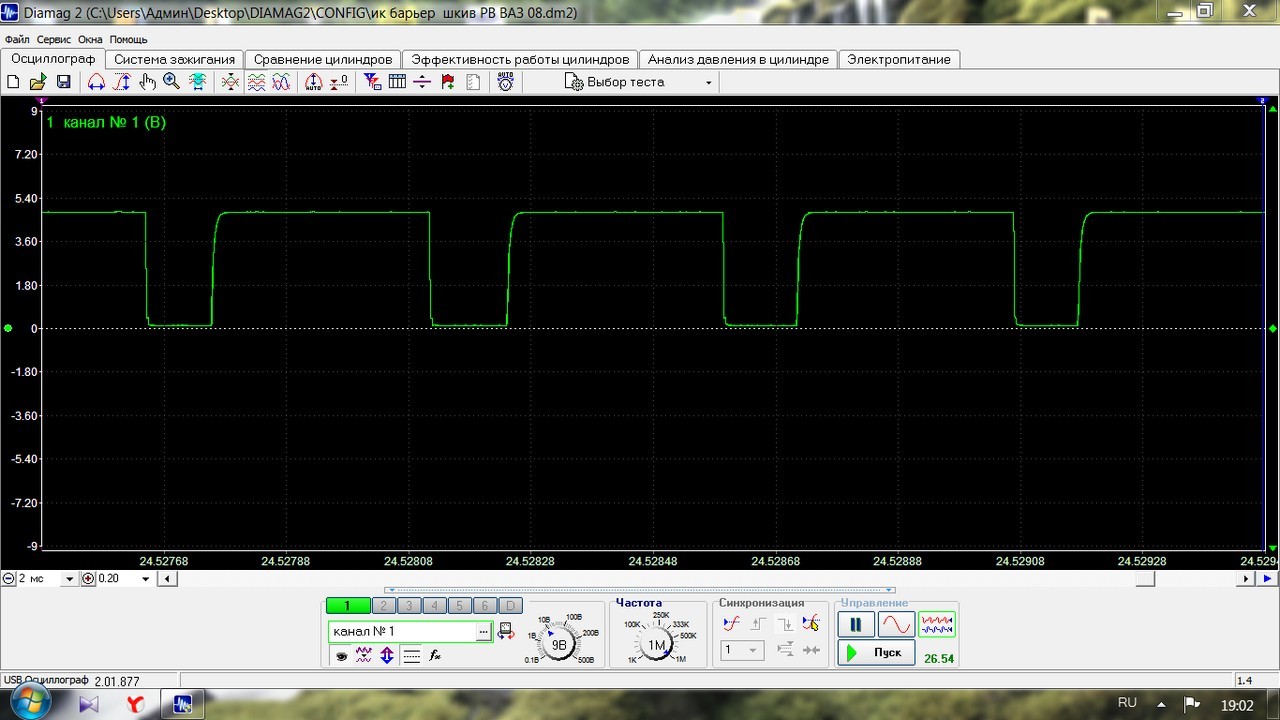
Task: Click the multi-waveform mode button
Action: [937, 625]
